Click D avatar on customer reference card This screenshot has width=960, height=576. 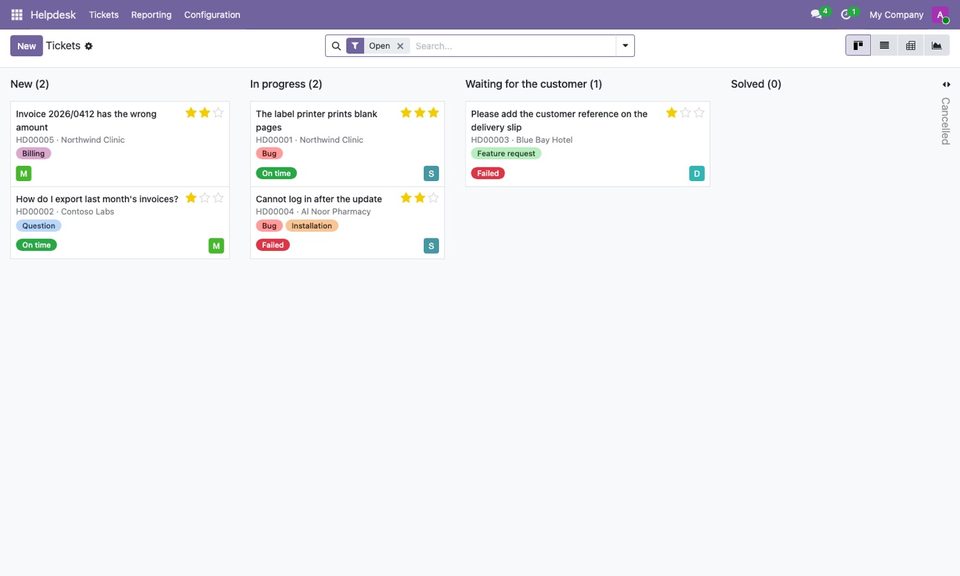[x=697, y=174]
